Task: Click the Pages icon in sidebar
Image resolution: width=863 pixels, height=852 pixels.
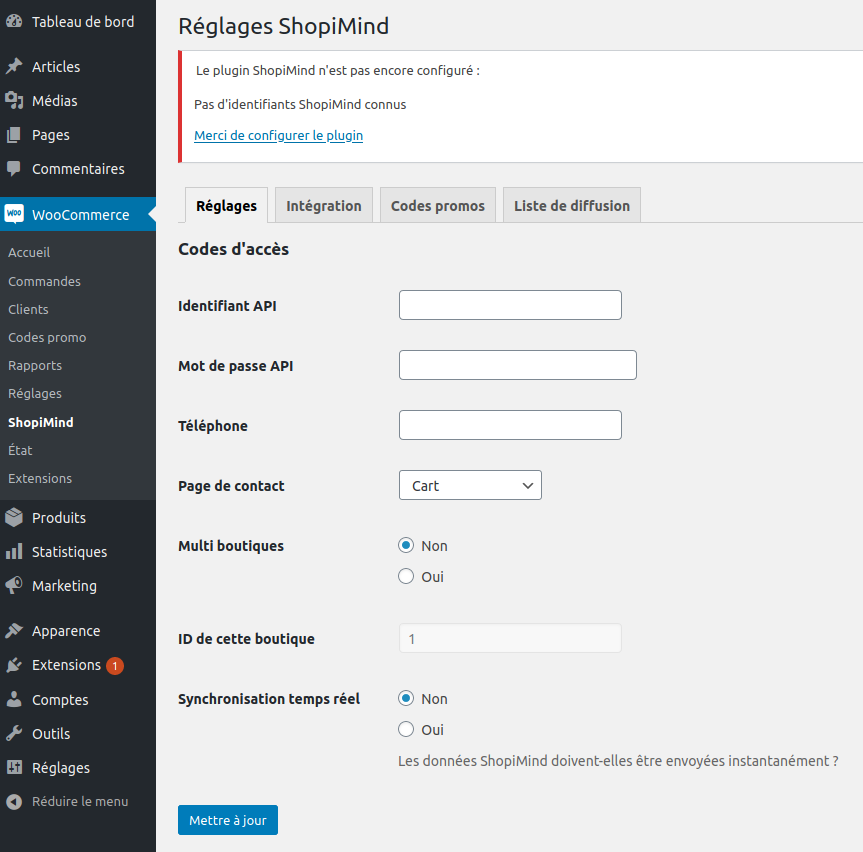Action: coord(14,135)
